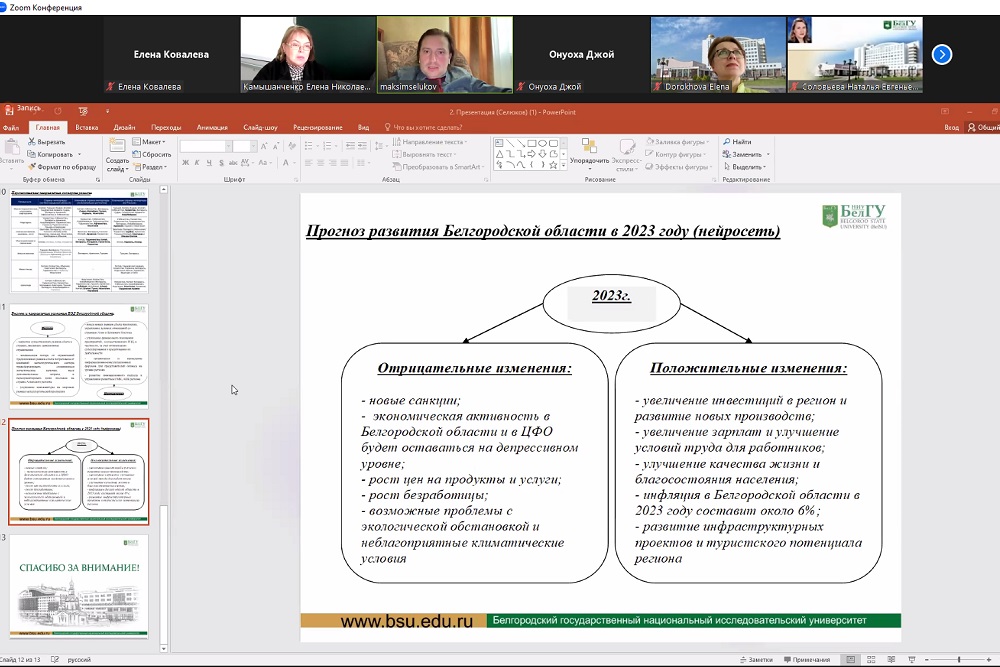The height and width of the screenshot is (667, 1000).
Task: Toggle bold formatting (Ж) in Font group
Action: [x=186, y=166]
